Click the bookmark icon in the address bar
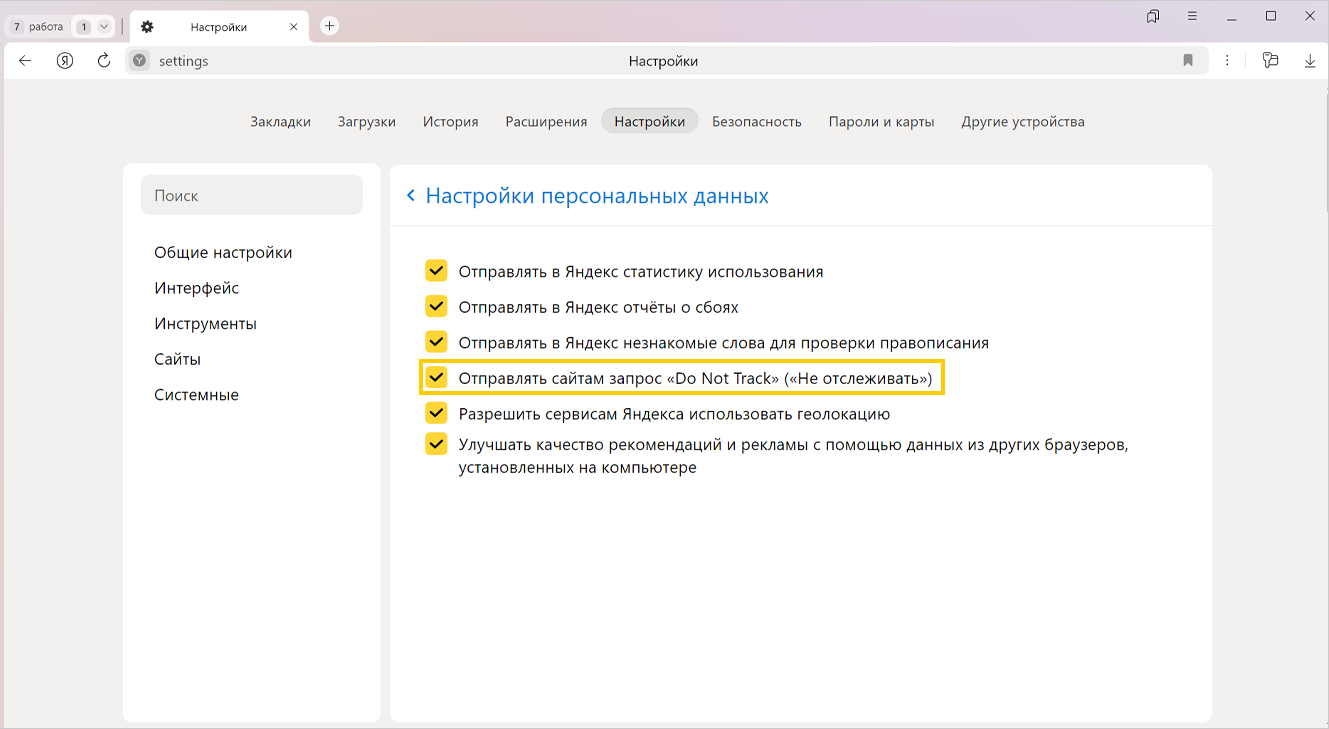The width and height of the screenshot is (1329, 729). [x=1188, y=61]
